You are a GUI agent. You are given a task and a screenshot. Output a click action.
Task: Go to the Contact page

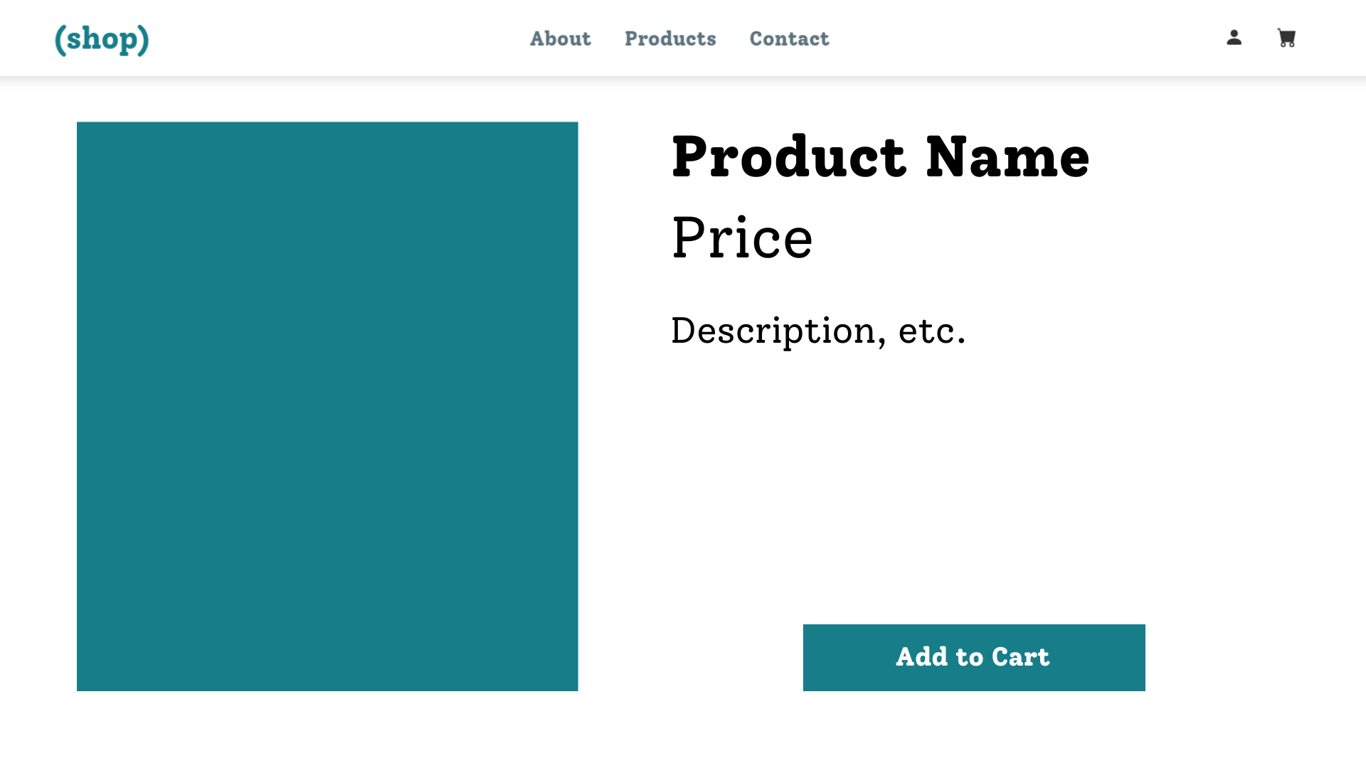tap(789, 39)
